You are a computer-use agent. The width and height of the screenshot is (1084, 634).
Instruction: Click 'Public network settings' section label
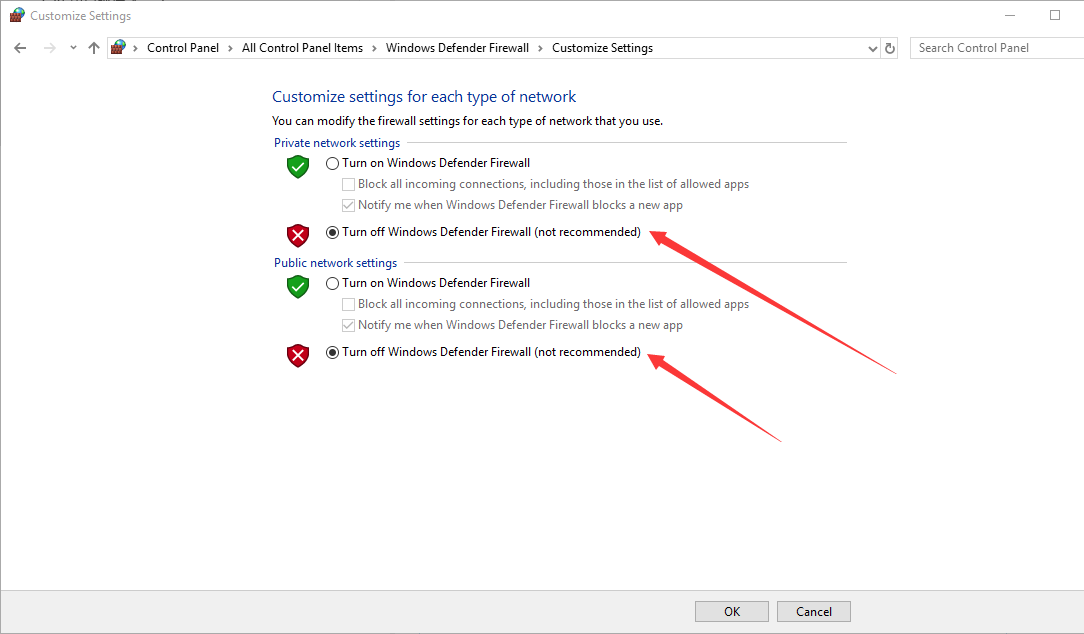[335, 263]
